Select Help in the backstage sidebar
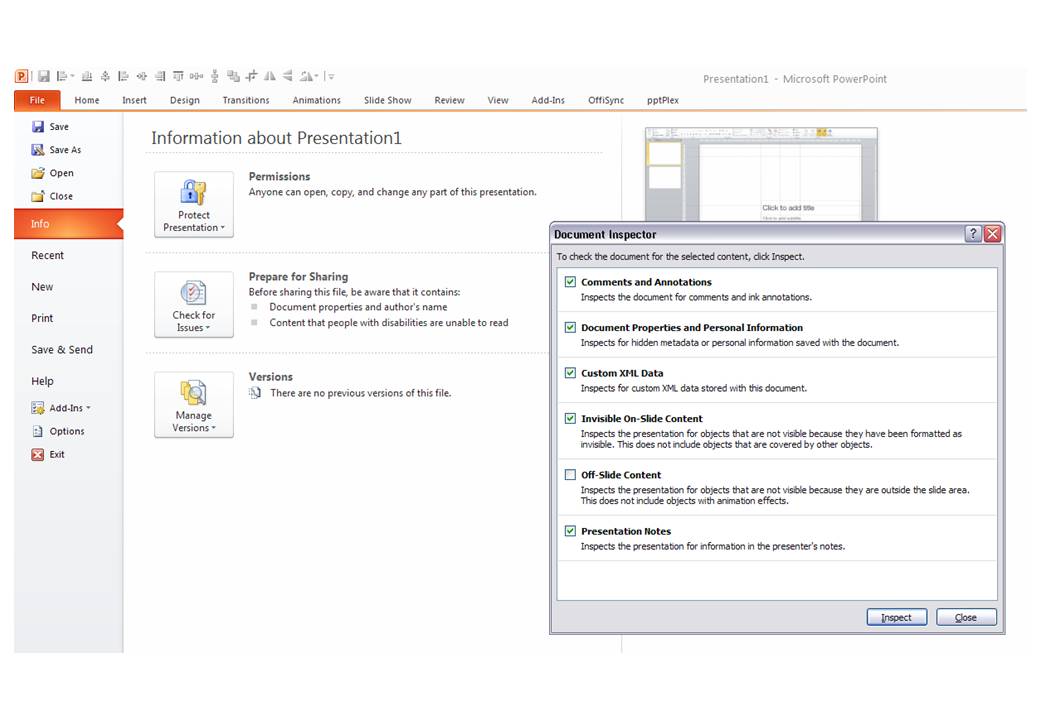This screenshot has height=720, width=1040. (x=42, y=381)
